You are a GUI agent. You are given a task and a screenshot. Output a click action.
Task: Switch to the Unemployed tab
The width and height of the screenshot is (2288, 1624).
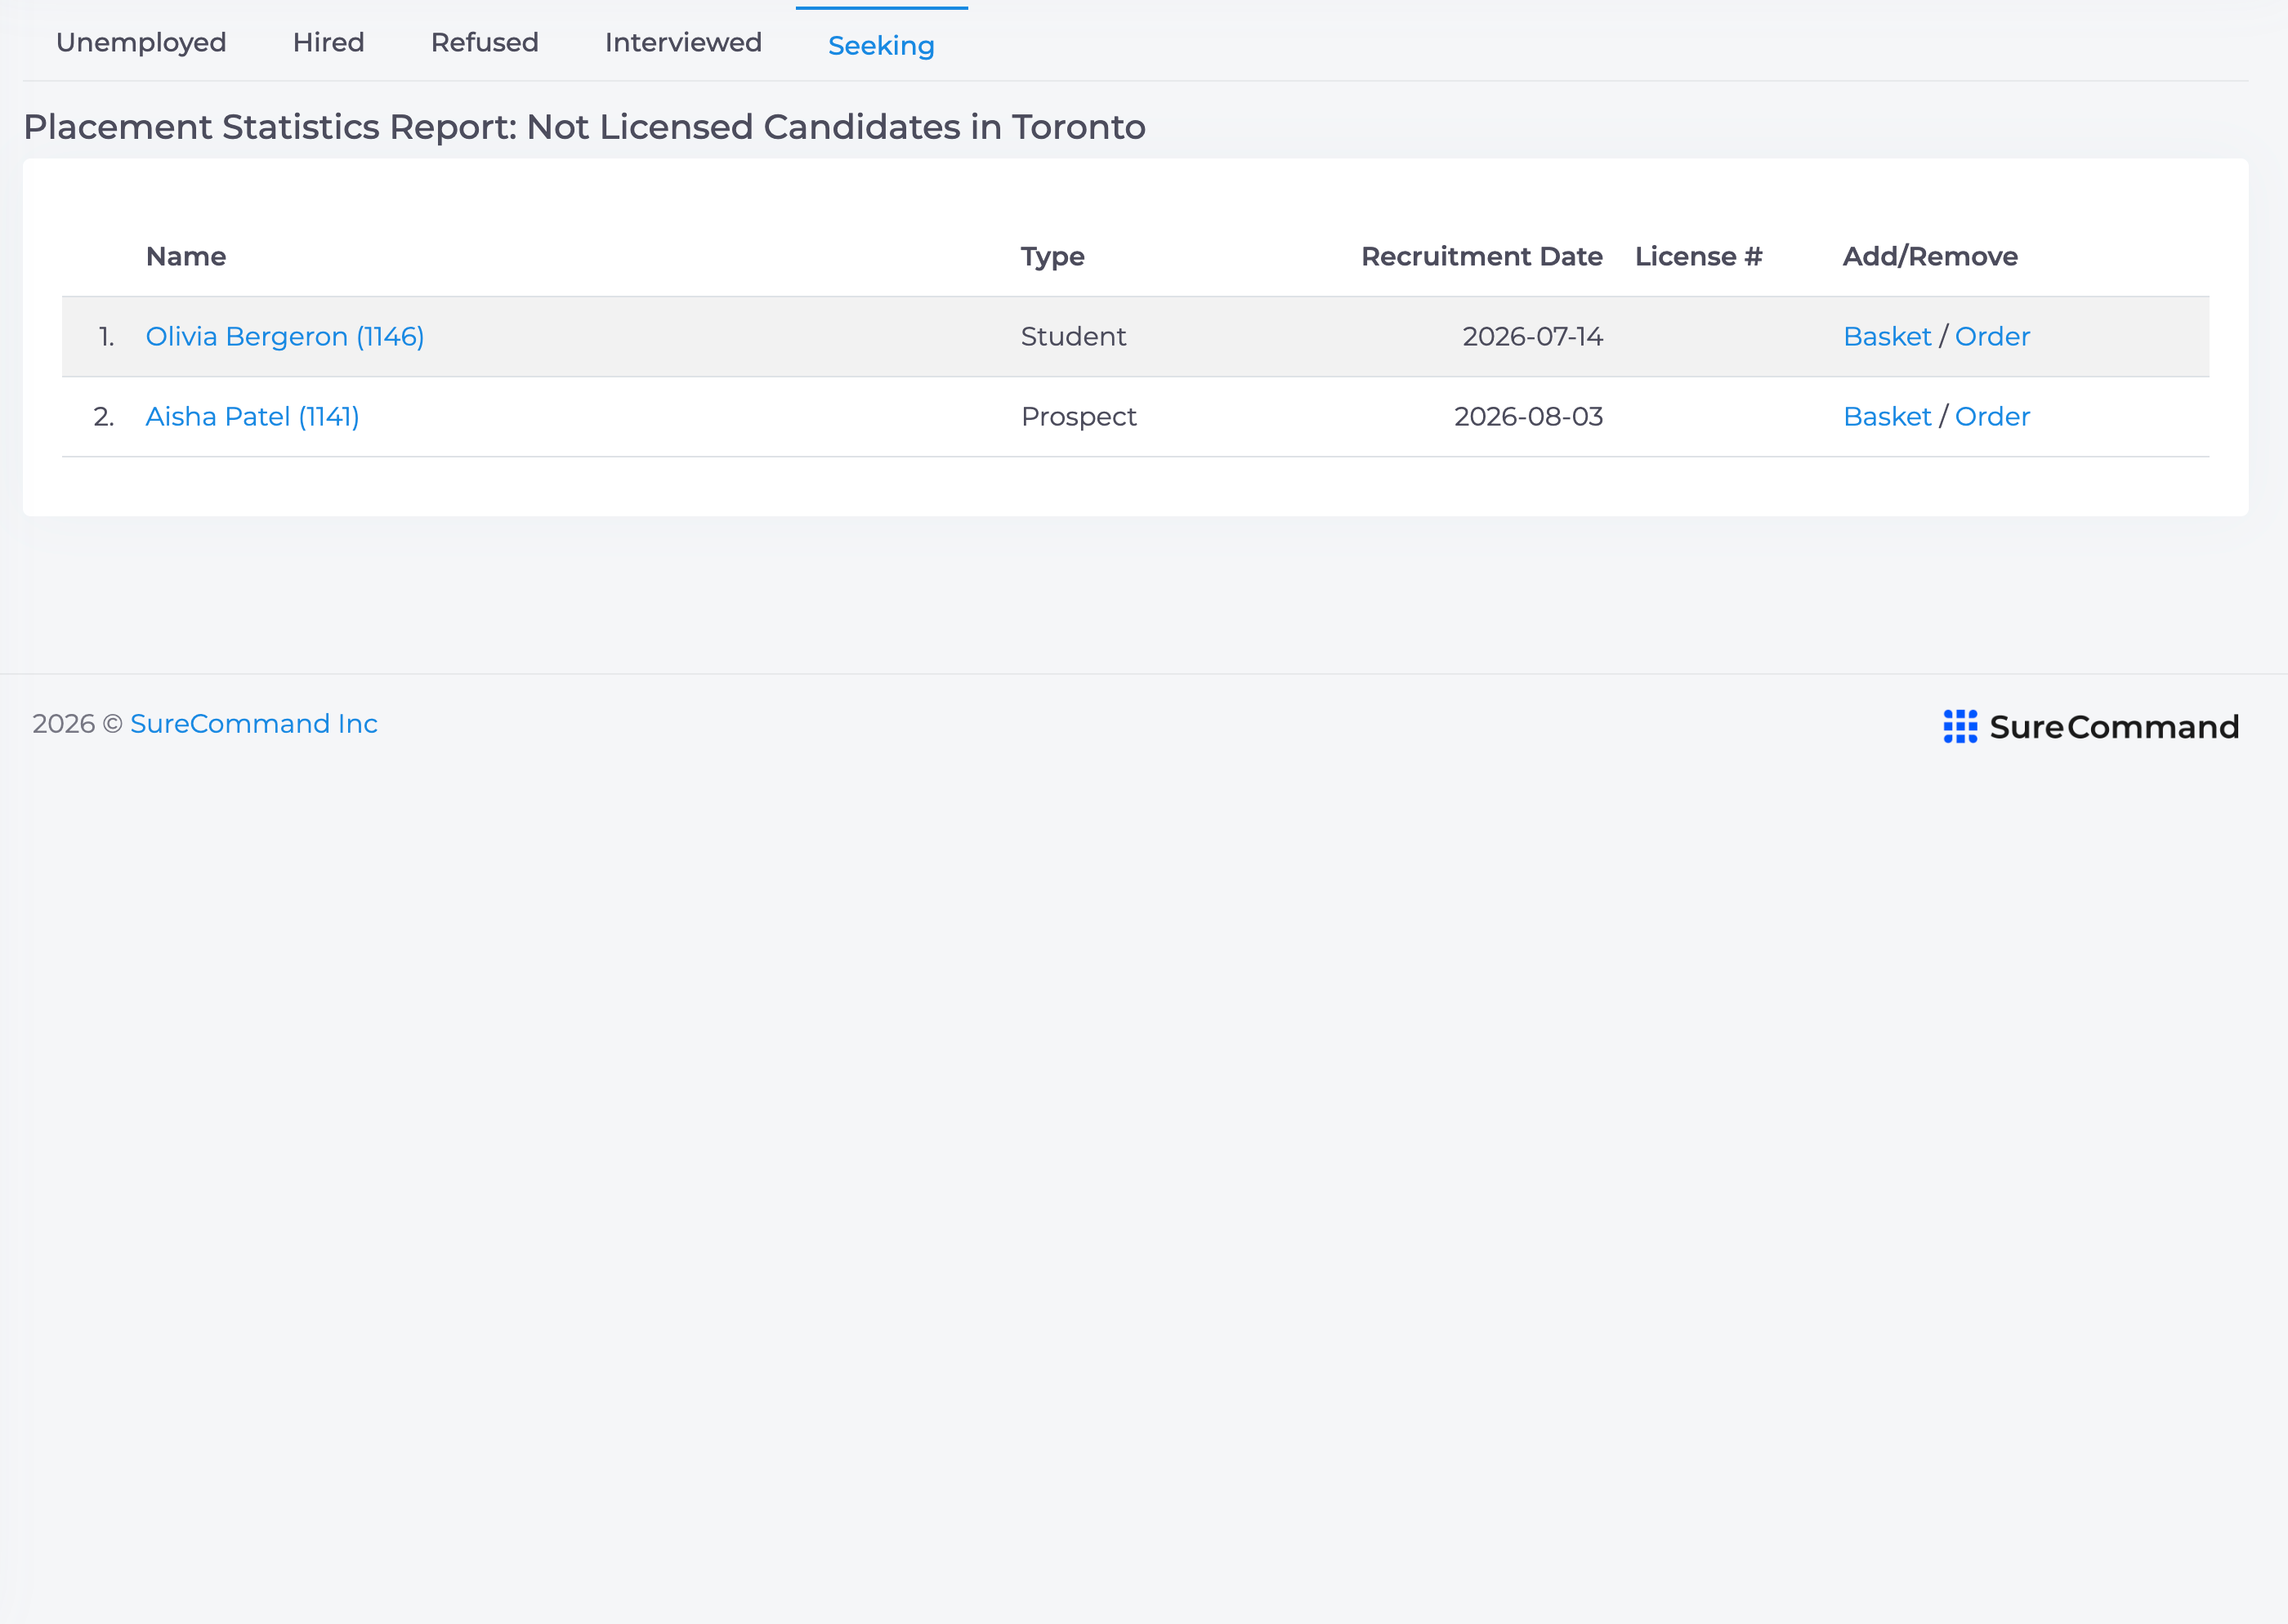point(141,42)
